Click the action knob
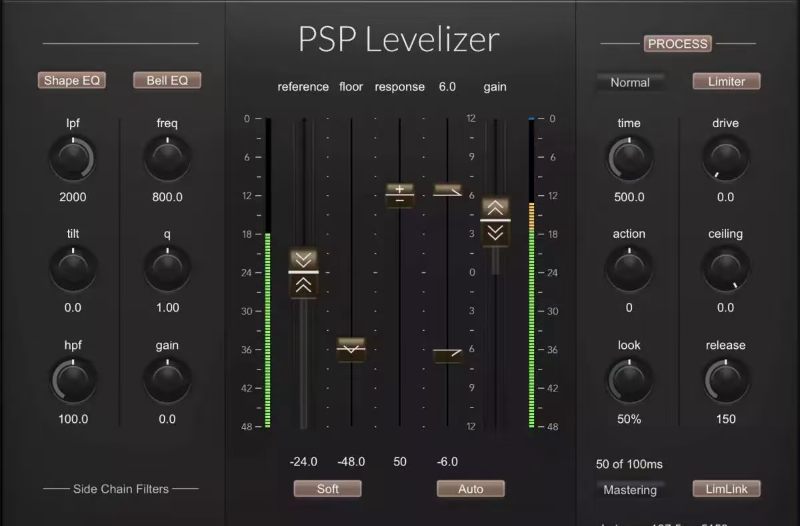This screenshot has height=526, width=800. pyautogui.click(x=629, y=269)
